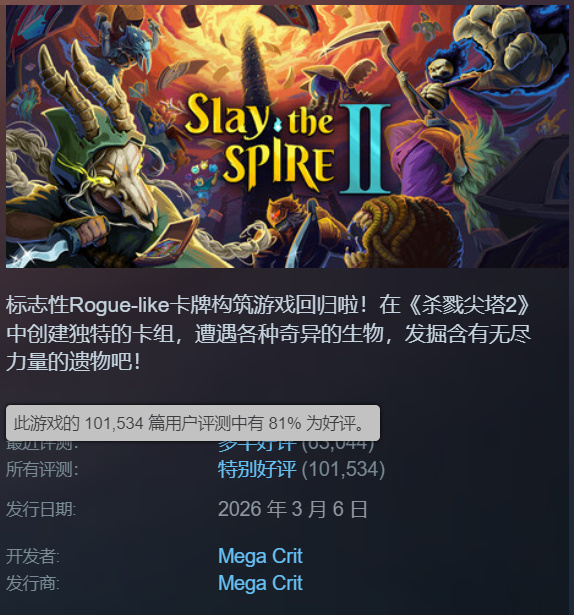The image size is (574, 615).
Task: Open the 特别好评 all reviews link
Action: tap(257, 469)
